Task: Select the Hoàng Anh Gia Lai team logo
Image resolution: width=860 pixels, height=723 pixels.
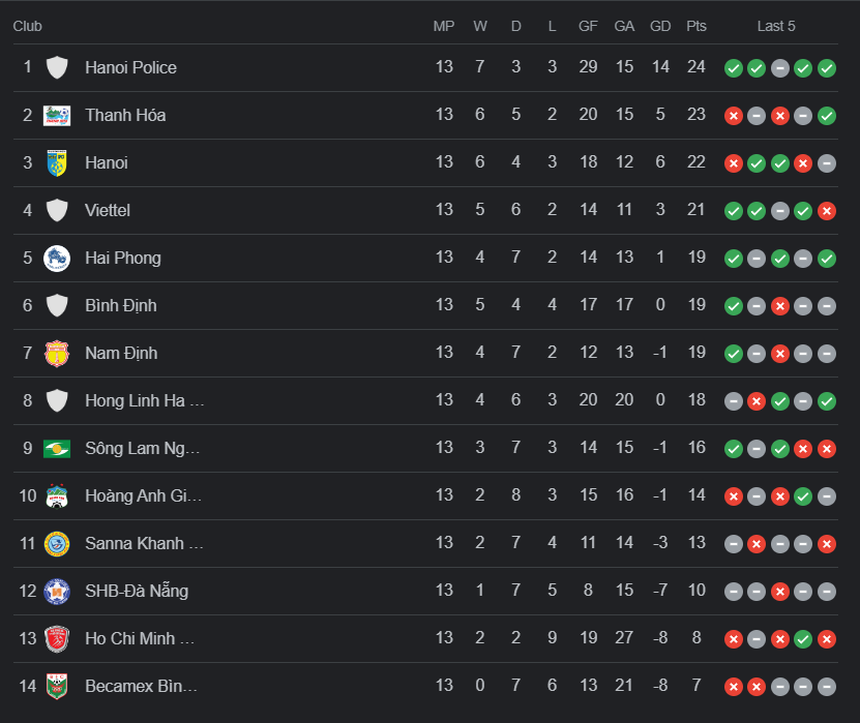Action: pos(57,496)
